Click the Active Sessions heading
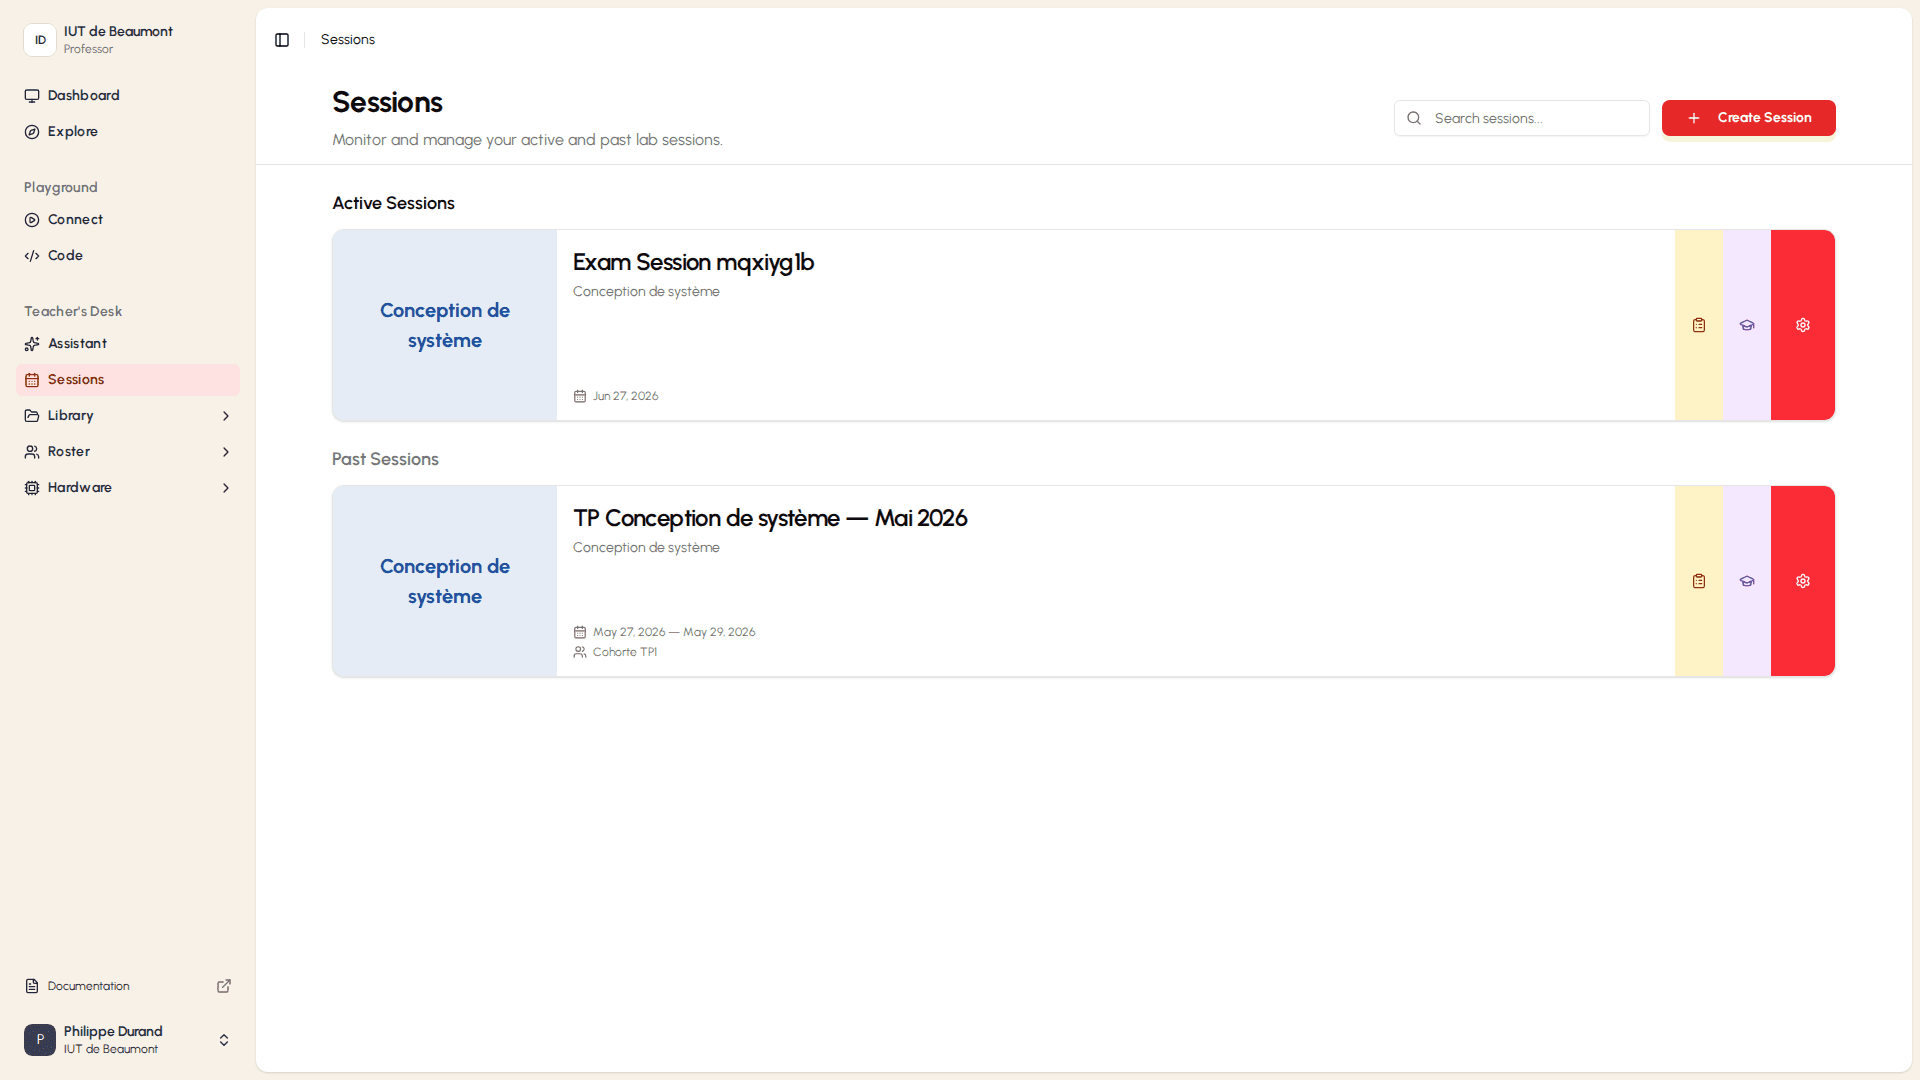Screen dimensions: 1920x1080 393,203
